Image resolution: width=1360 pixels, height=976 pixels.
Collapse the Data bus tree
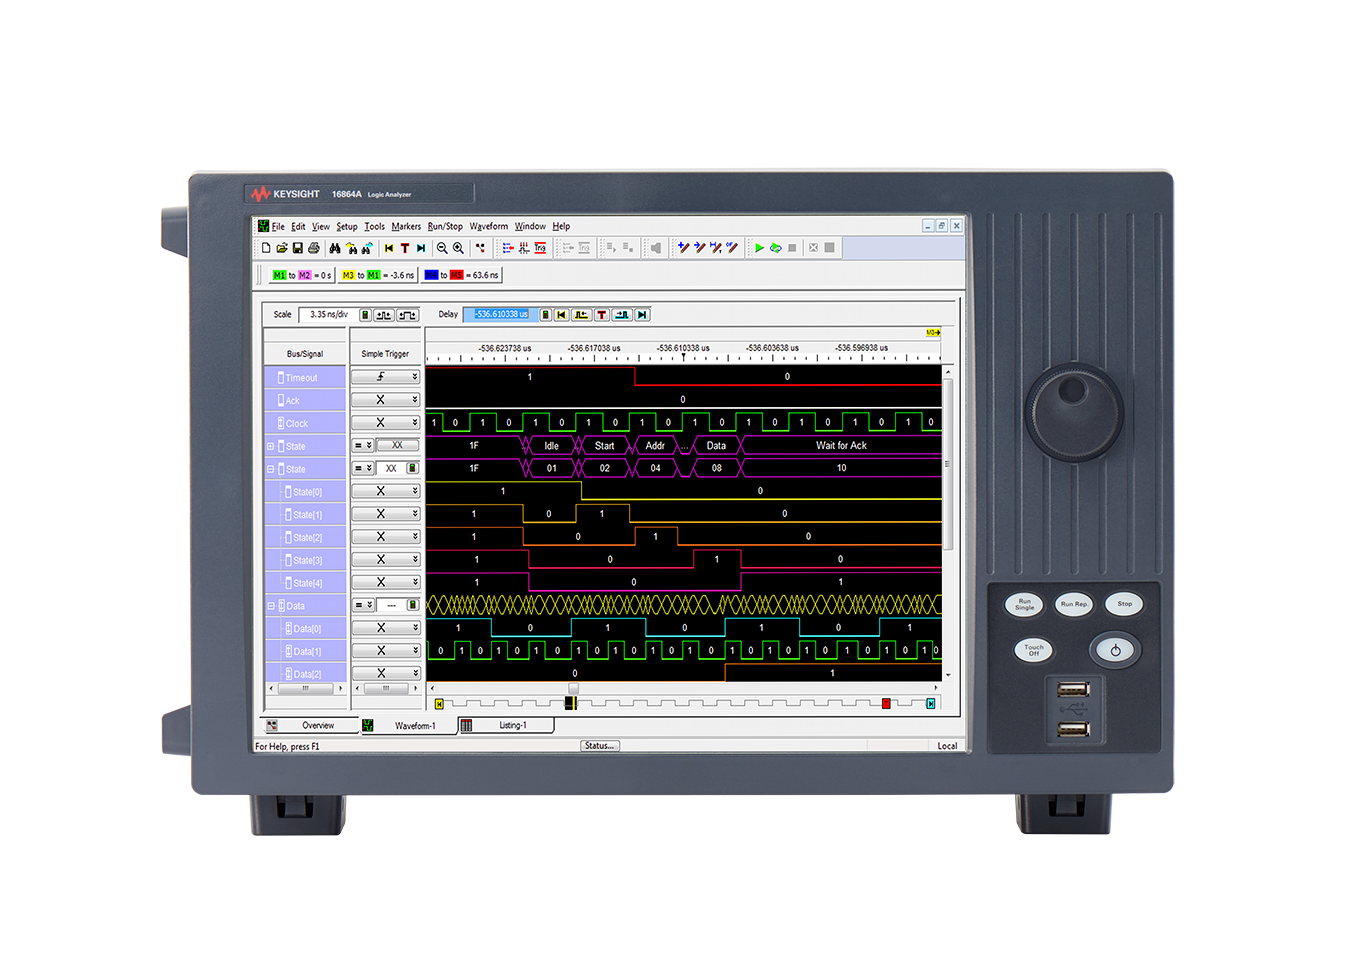pos(271,605)
